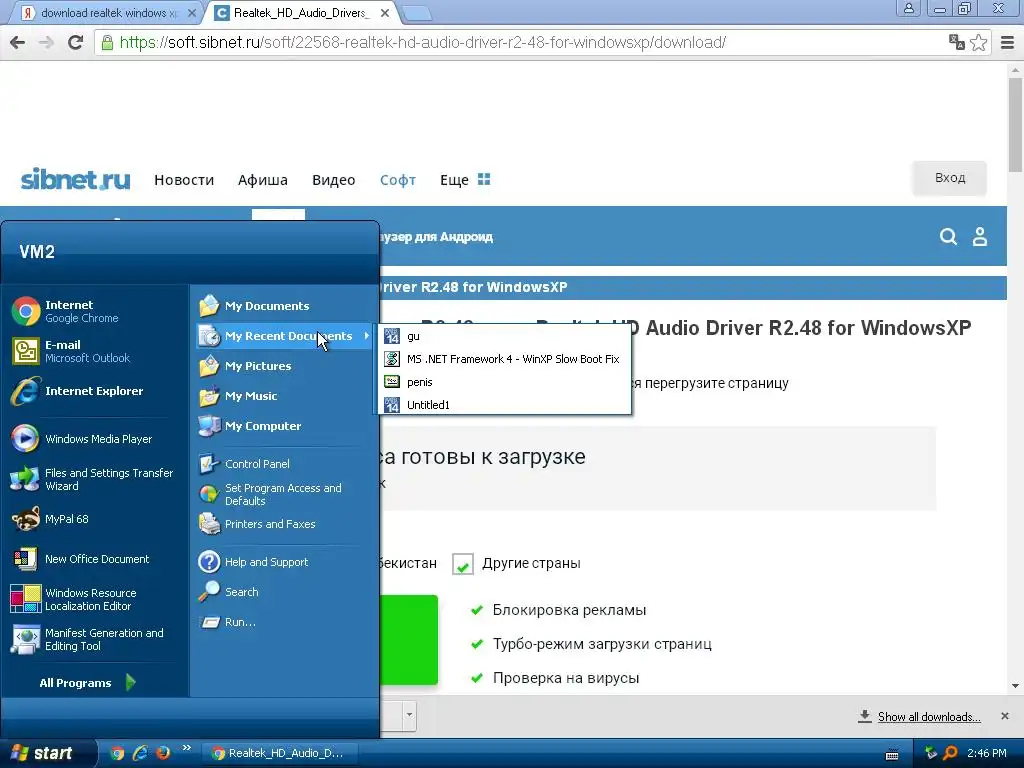
Task: Go to Софт section
Action: coord(398,180)
